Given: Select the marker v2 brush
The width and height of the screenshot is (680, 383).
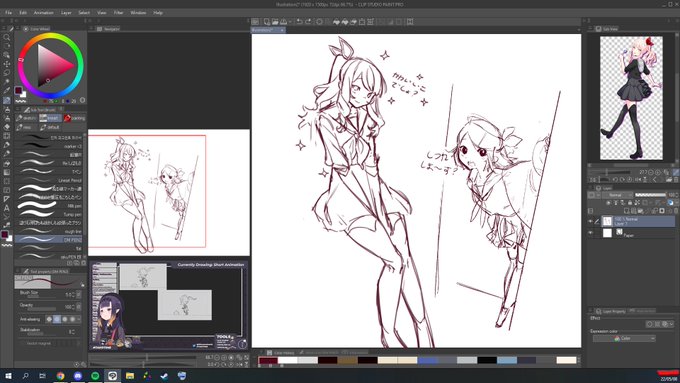Looking at the screenshot, I should pos(49,146).
